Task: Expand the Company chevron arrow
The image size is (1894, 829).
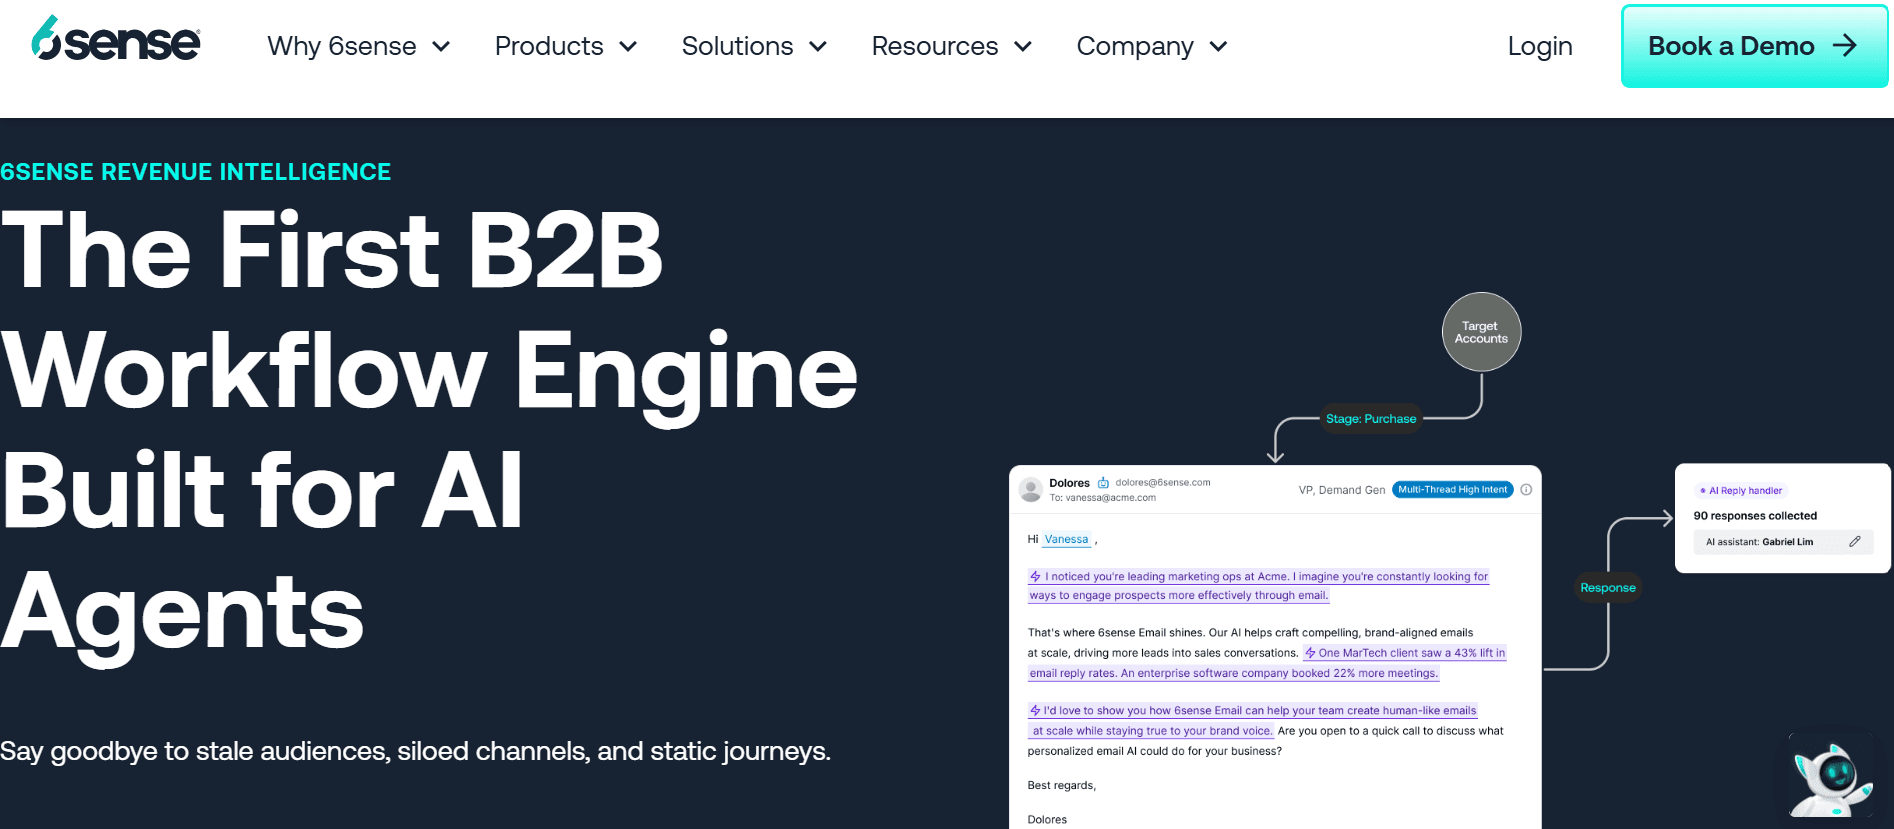Action: (x=1218, y=47)
